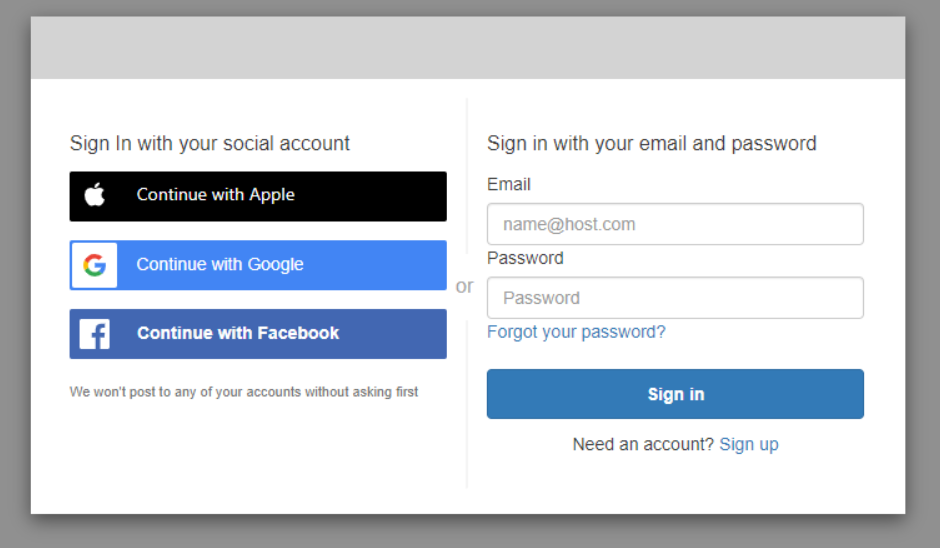Click the Google "G" logo icon
This screenshot has height=548, width=940.
click(95, 265)
